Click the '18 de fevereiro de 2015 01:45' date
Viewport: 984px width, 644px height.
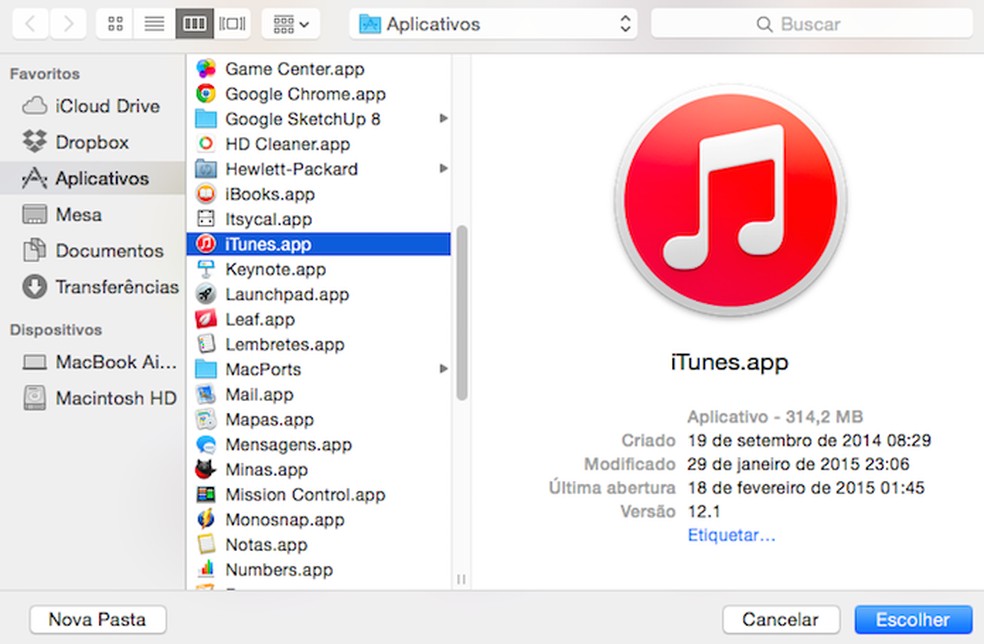click(806, 488)
